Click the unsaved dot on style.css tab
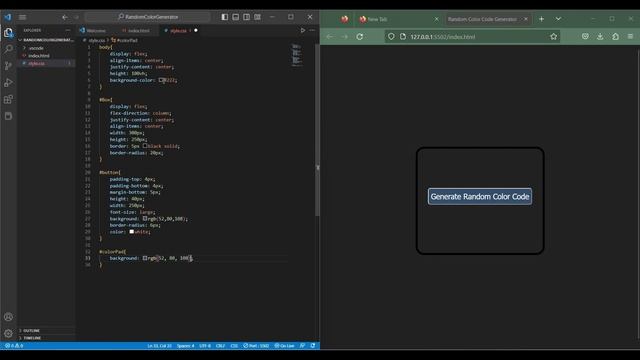The height and width of the screenshot is (360, 640). click(x=196, y=30)
